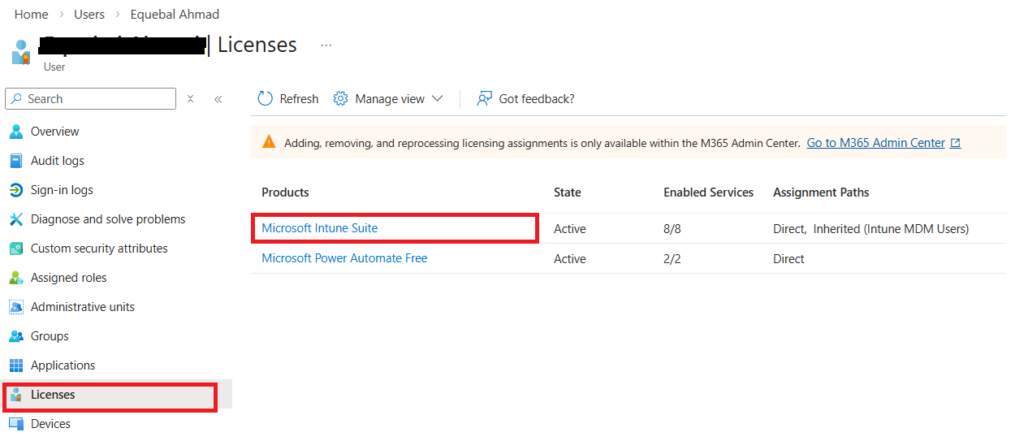Viewport: 1024px width, 441px height.
Task: Click the Overview person icon in sidebar
Action: tap(16, 132)
